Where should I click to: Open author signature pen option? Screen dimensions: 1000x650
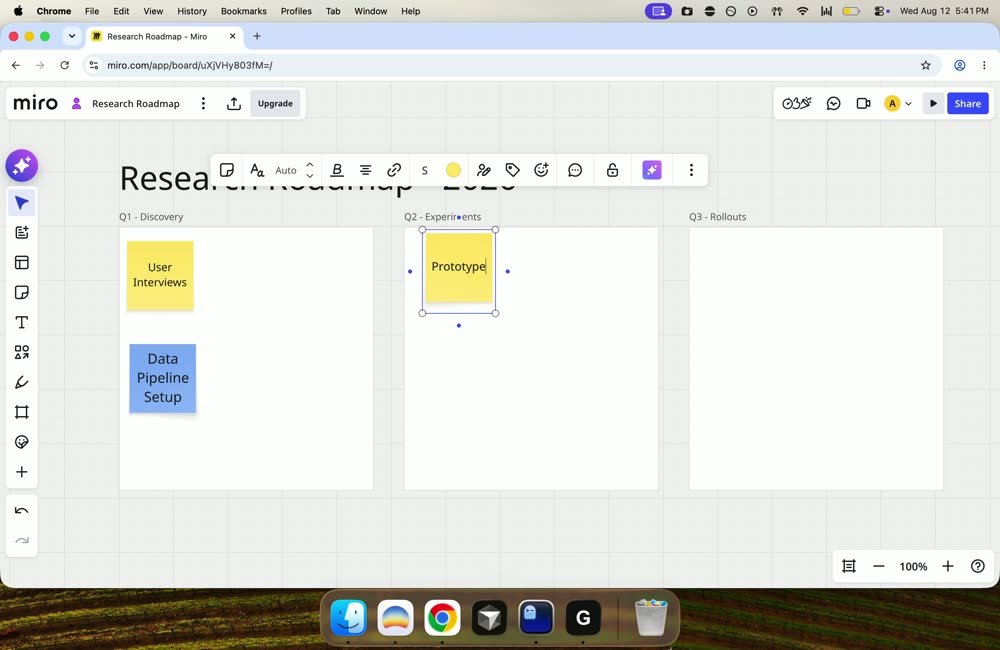(x=483, y=170)
